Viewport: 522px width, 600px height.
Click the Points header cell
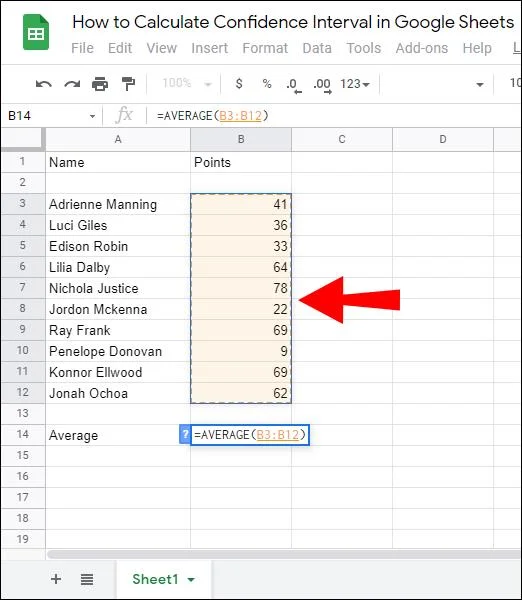[241, 162]
